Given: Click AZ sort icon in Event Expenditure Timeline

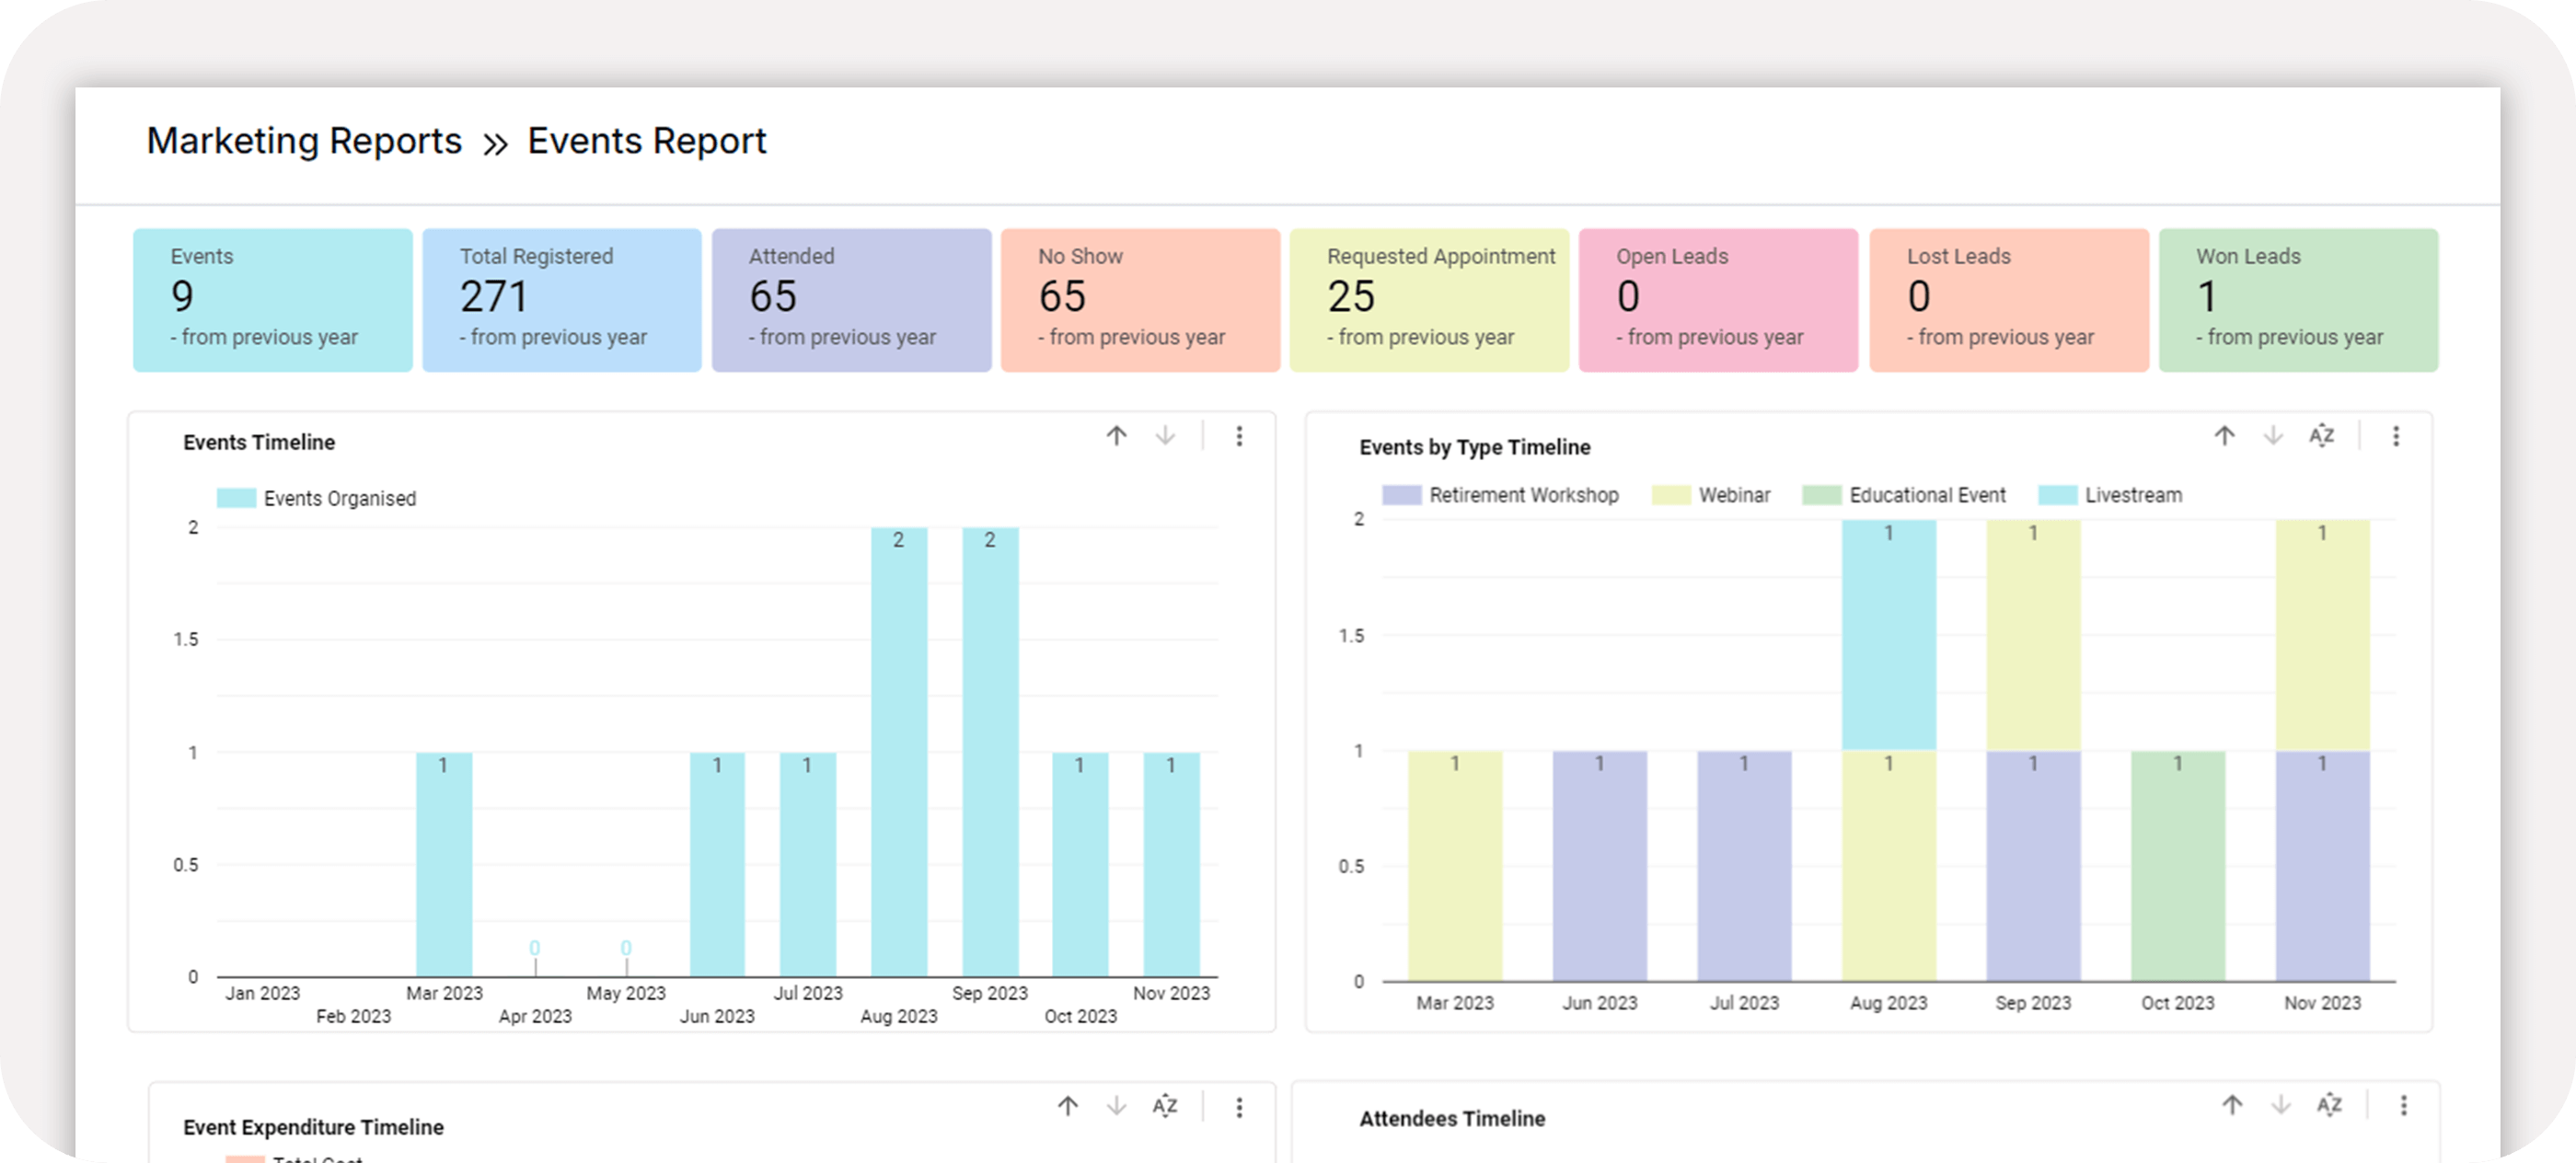Looking at the screenshot, I should (1165, 1106).
